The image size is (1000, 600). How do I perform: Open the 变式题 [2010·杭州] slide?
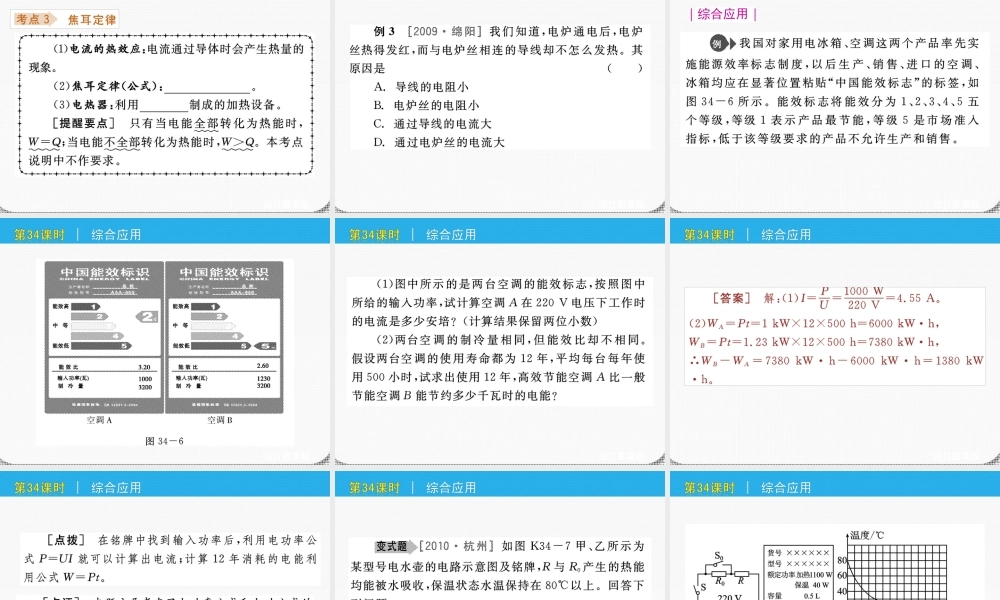(499, 536)
